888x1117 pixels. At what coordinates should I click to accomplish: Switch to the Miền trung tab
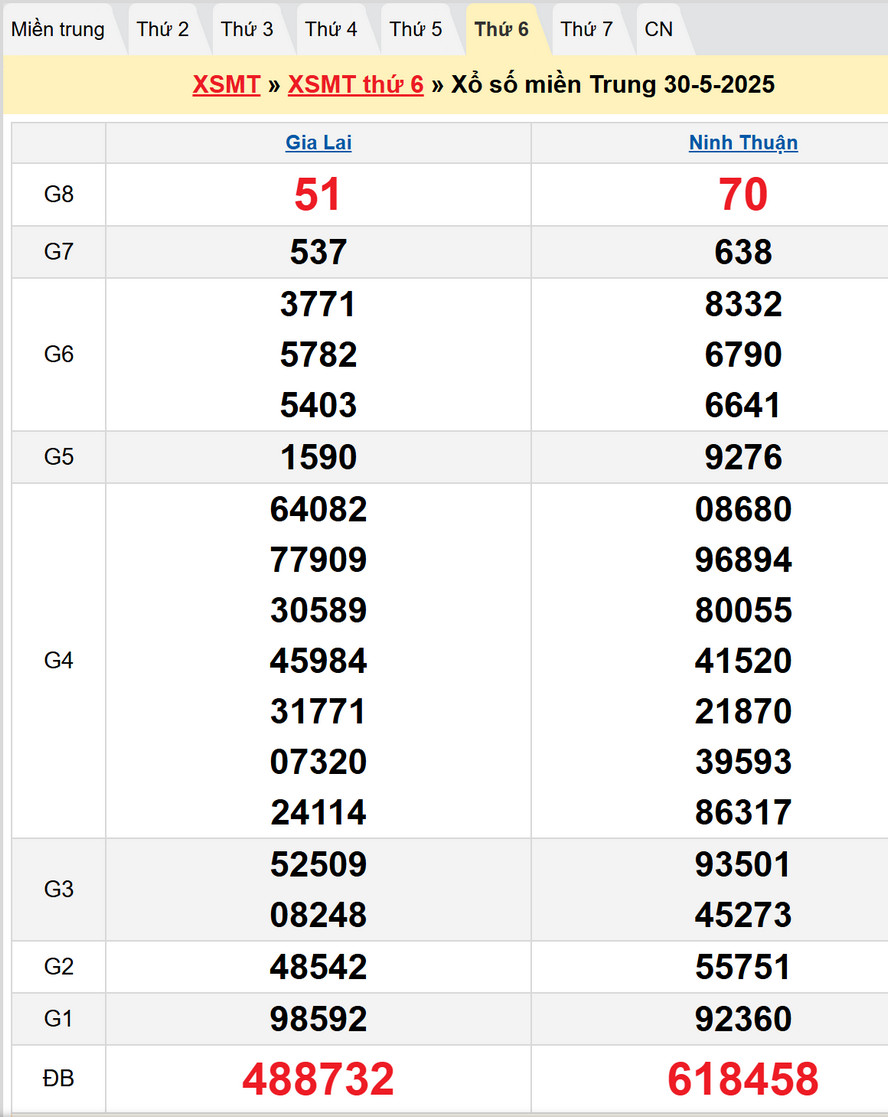(58, 29)
